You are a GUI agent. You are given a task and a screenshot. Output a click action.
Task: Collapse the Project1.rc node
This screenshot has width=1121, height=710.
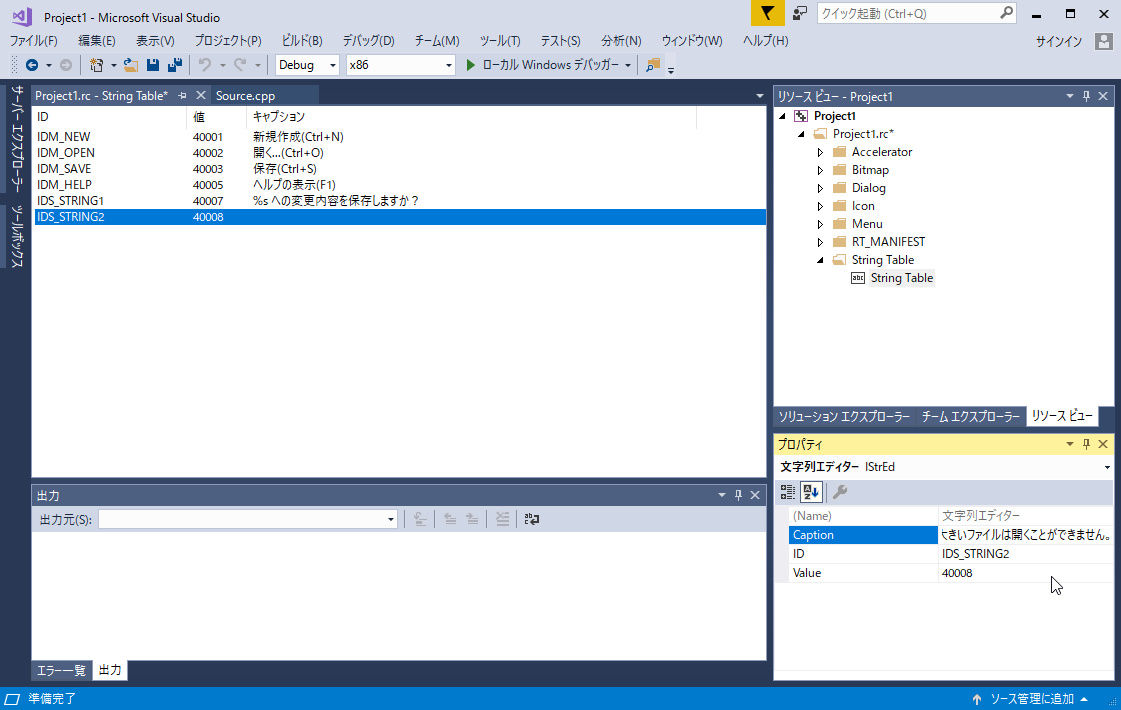801,134
